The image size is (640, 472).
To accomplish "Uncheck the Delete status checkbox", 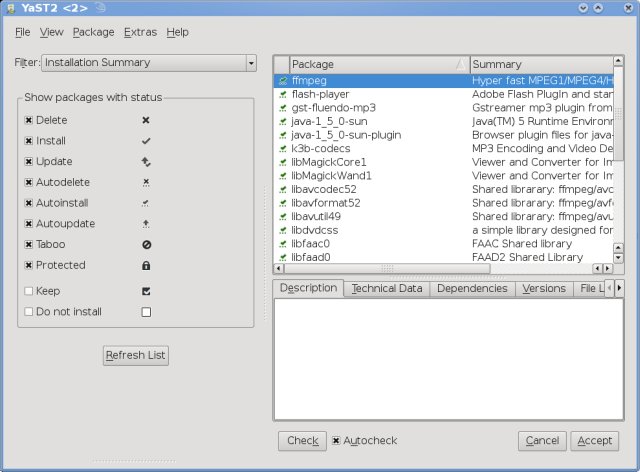I will pos(29,120).
